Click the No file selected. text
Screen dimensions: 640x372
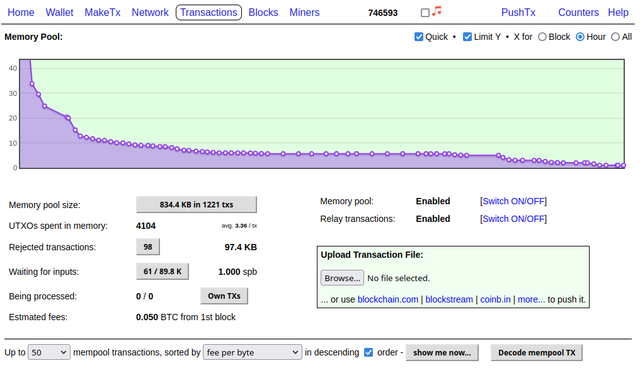coord(398,278)
